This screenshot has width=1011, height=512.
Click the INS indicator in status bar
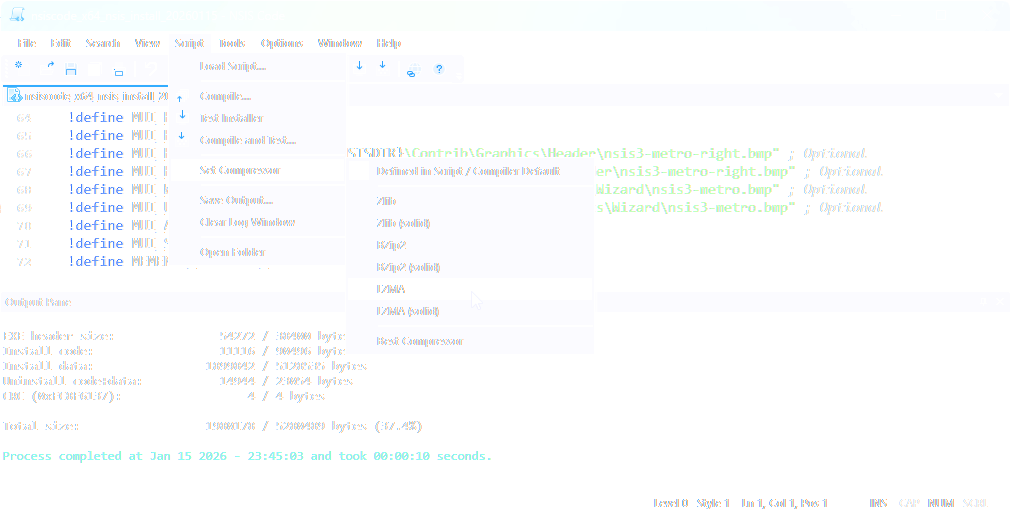coord(878,503)
